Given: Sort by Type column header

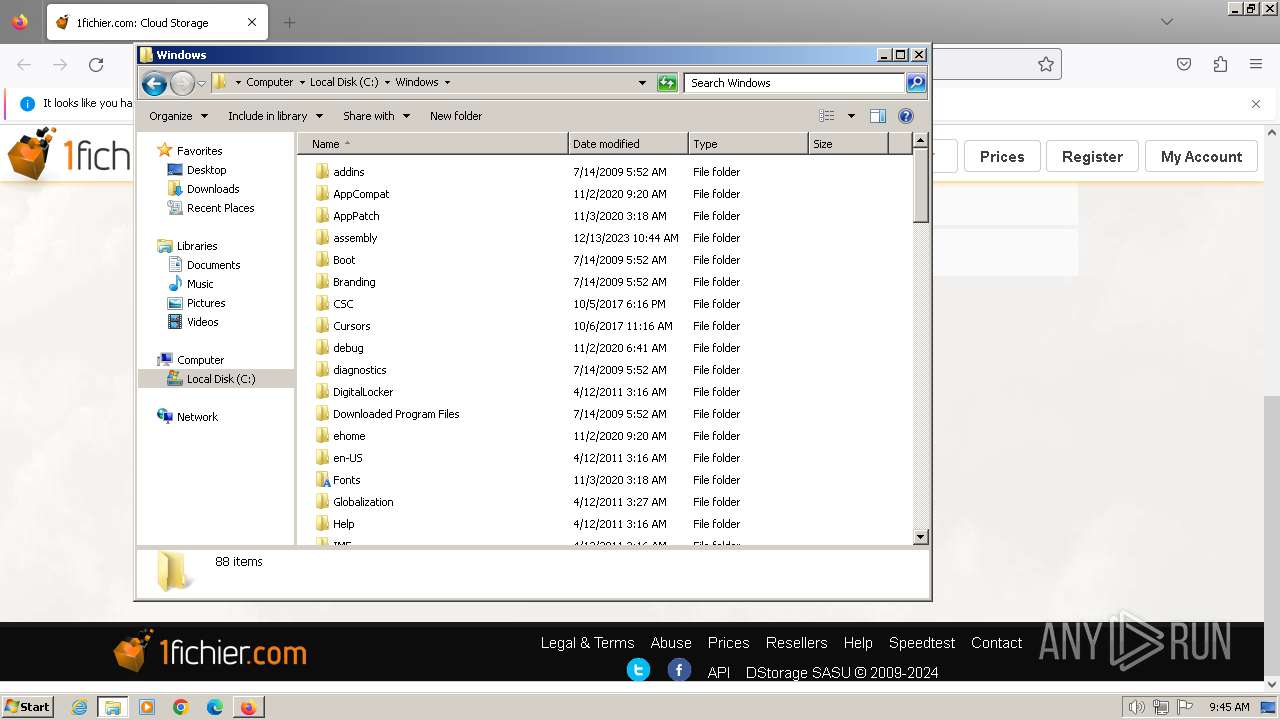Looking at the screenshot, I should coord(748,144).
